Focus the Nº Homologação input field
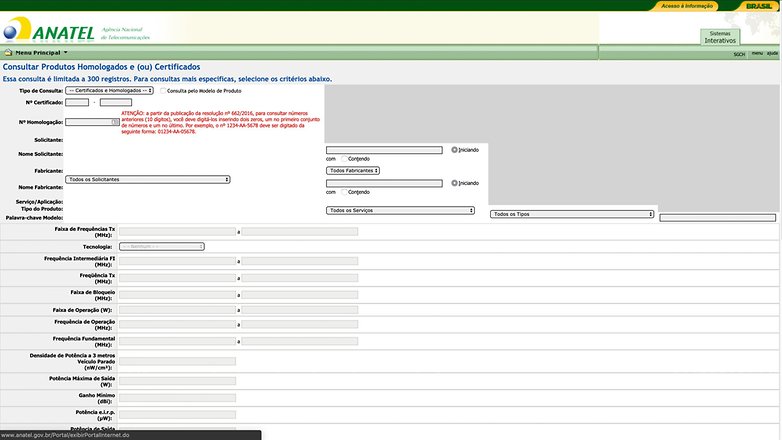This screenshot has height=440, width=782. coord(92,122)
